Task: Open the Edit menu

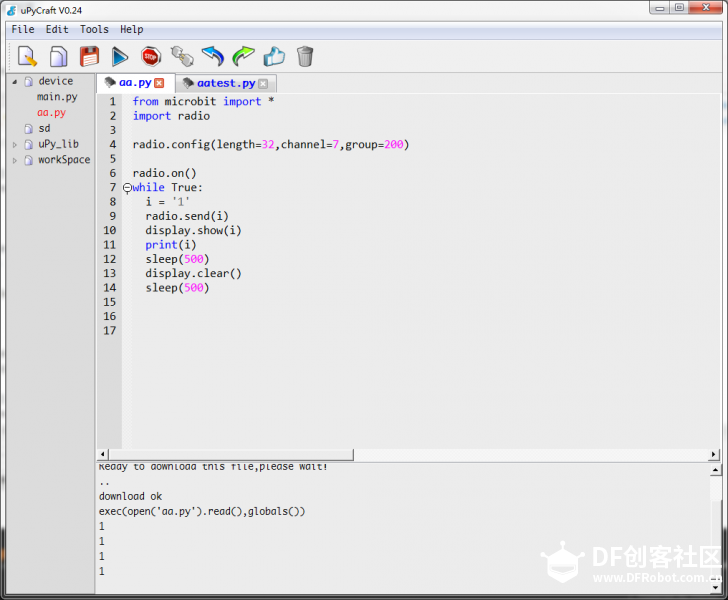Action: (57, 29)
